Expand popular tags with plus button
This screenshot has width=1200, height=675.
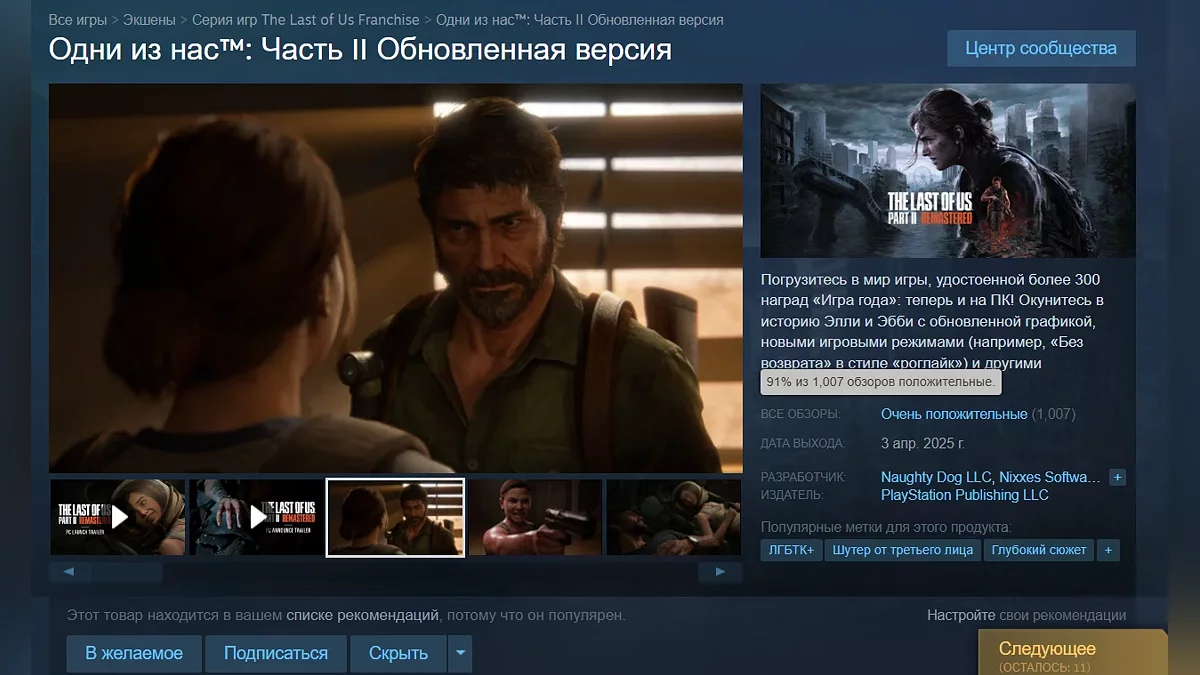[1108, 550]
